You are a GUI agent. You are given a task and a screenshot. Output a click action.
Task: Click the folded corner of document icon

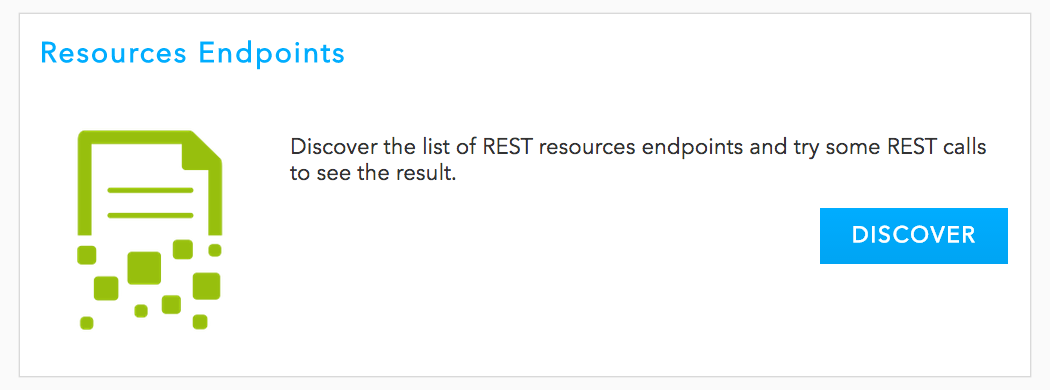(x=202, y=149)
